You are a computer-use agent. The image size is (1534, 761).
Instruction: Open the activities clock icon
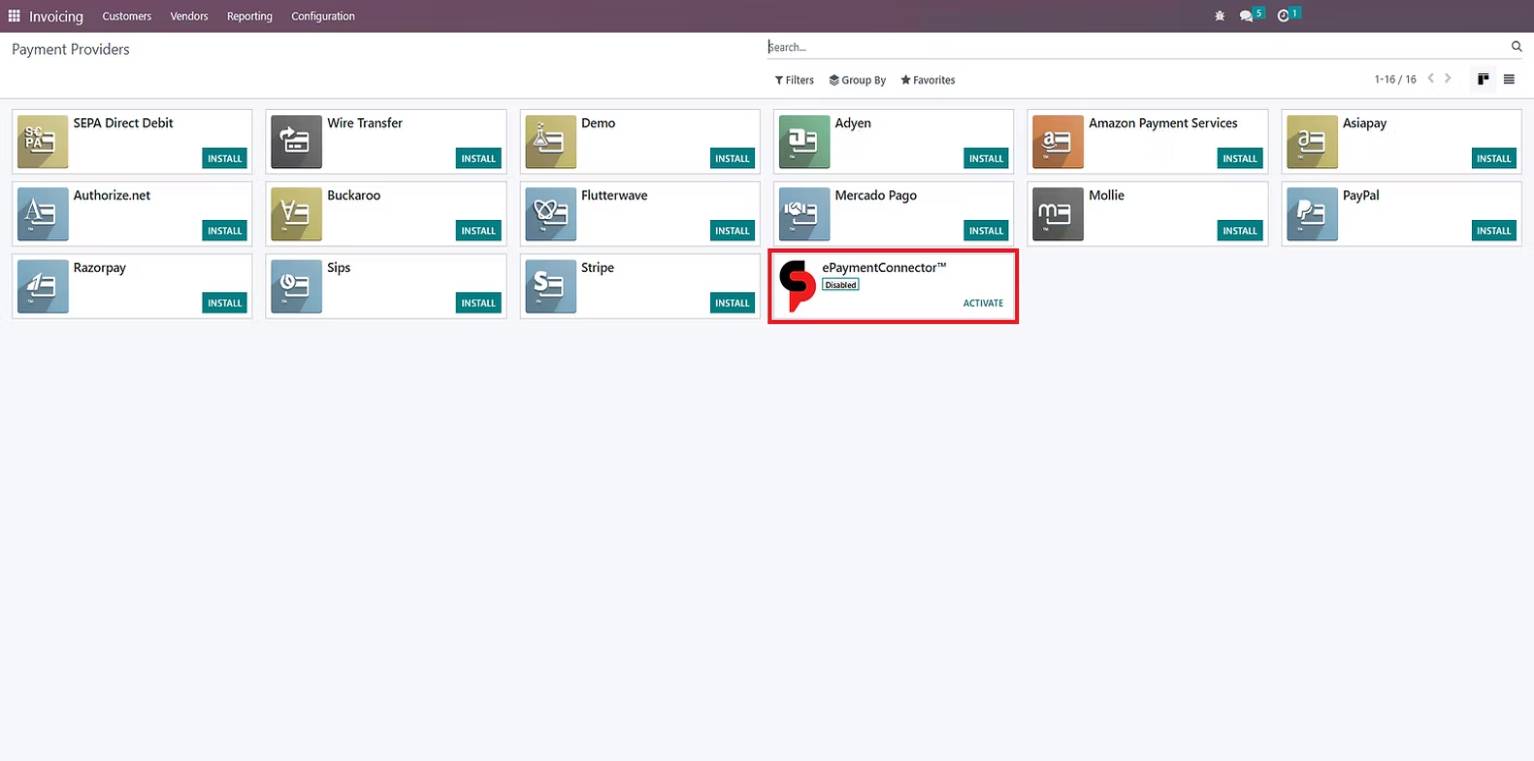coord(1283,16)
